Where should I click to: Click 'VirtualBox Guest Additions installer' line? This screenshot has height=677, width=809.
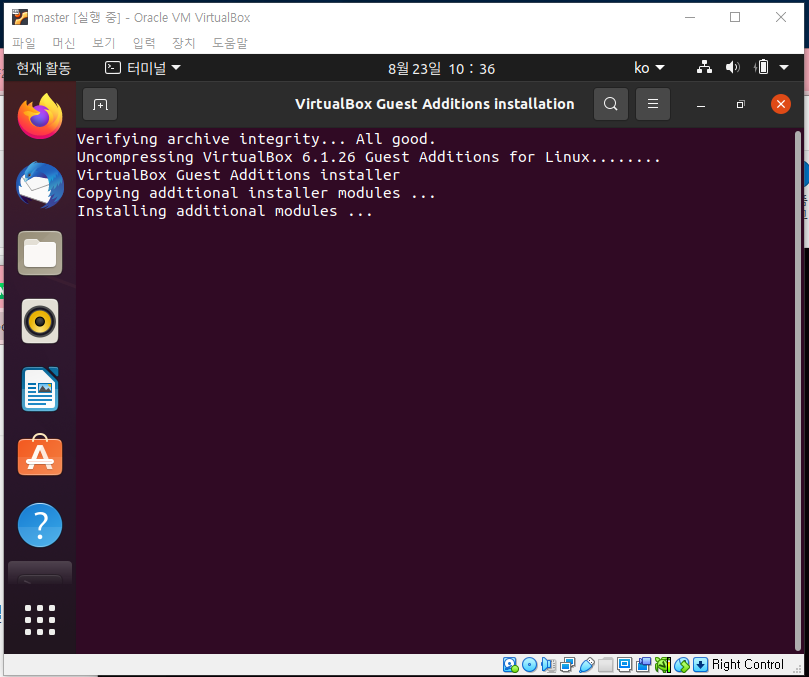coord(238,175)
